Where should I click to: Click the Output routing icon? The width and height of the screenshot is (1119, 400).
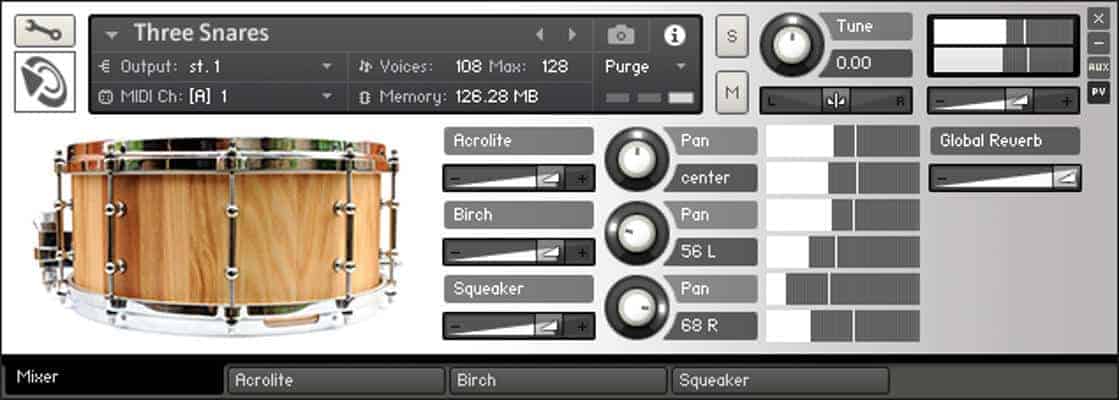[105, 67]
